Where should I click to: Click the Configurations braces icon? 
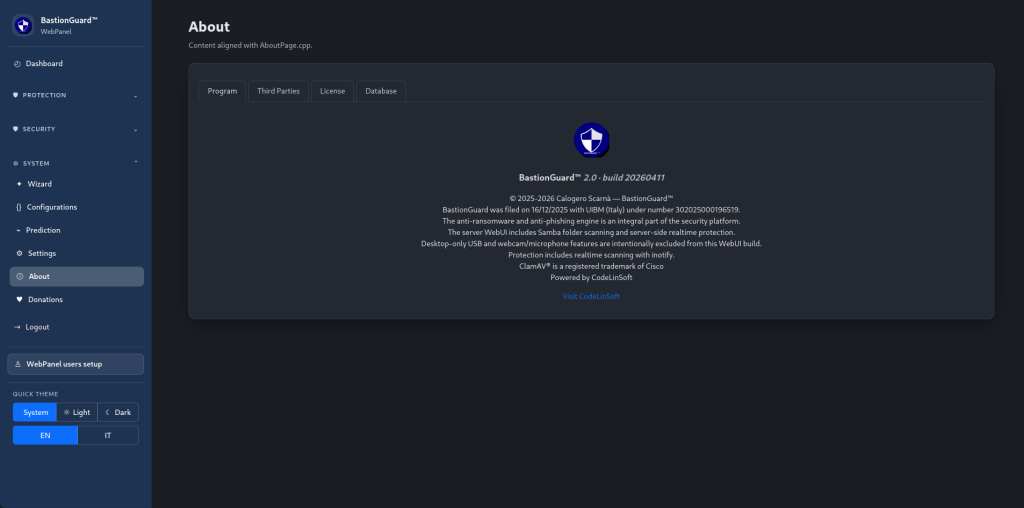(x=18, y=208)
